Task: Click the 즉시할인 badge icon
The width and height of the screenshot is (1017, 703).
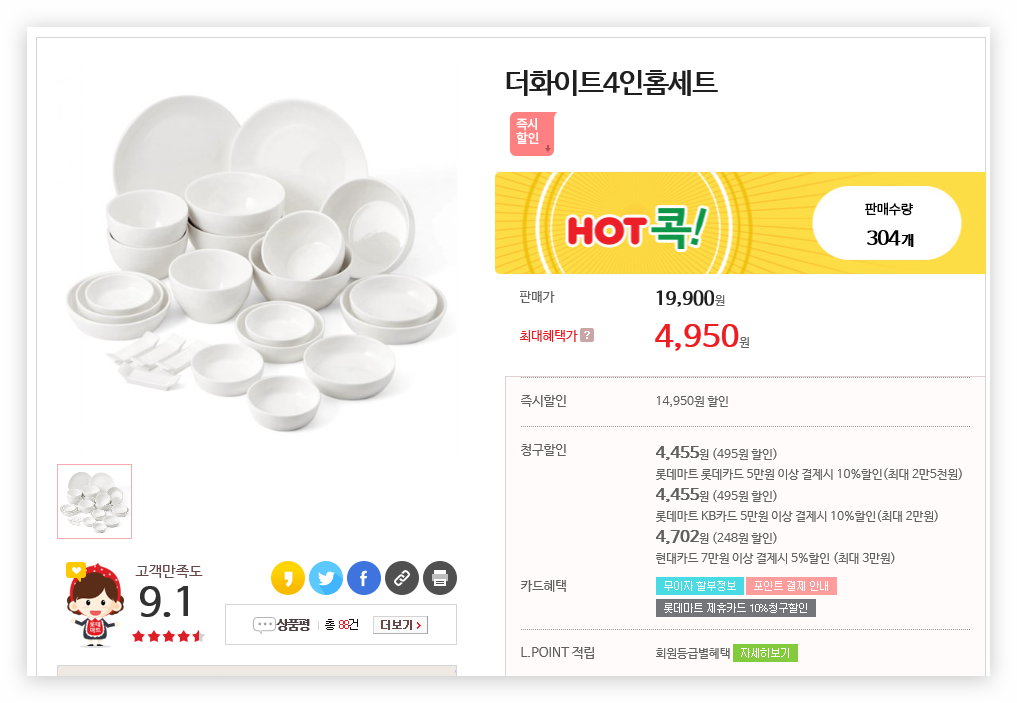Action: (x=532, y=134)
